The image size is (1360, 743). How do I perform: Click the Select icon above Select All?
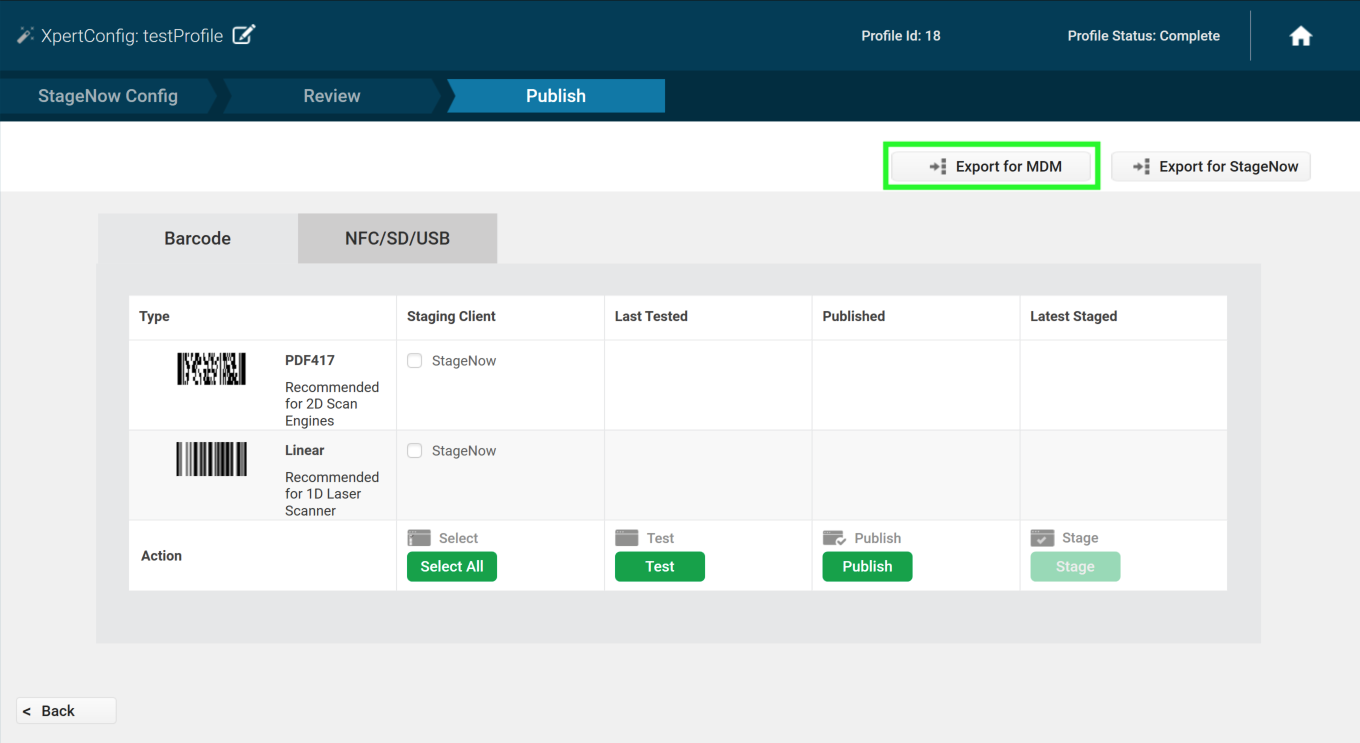[418, 538]
